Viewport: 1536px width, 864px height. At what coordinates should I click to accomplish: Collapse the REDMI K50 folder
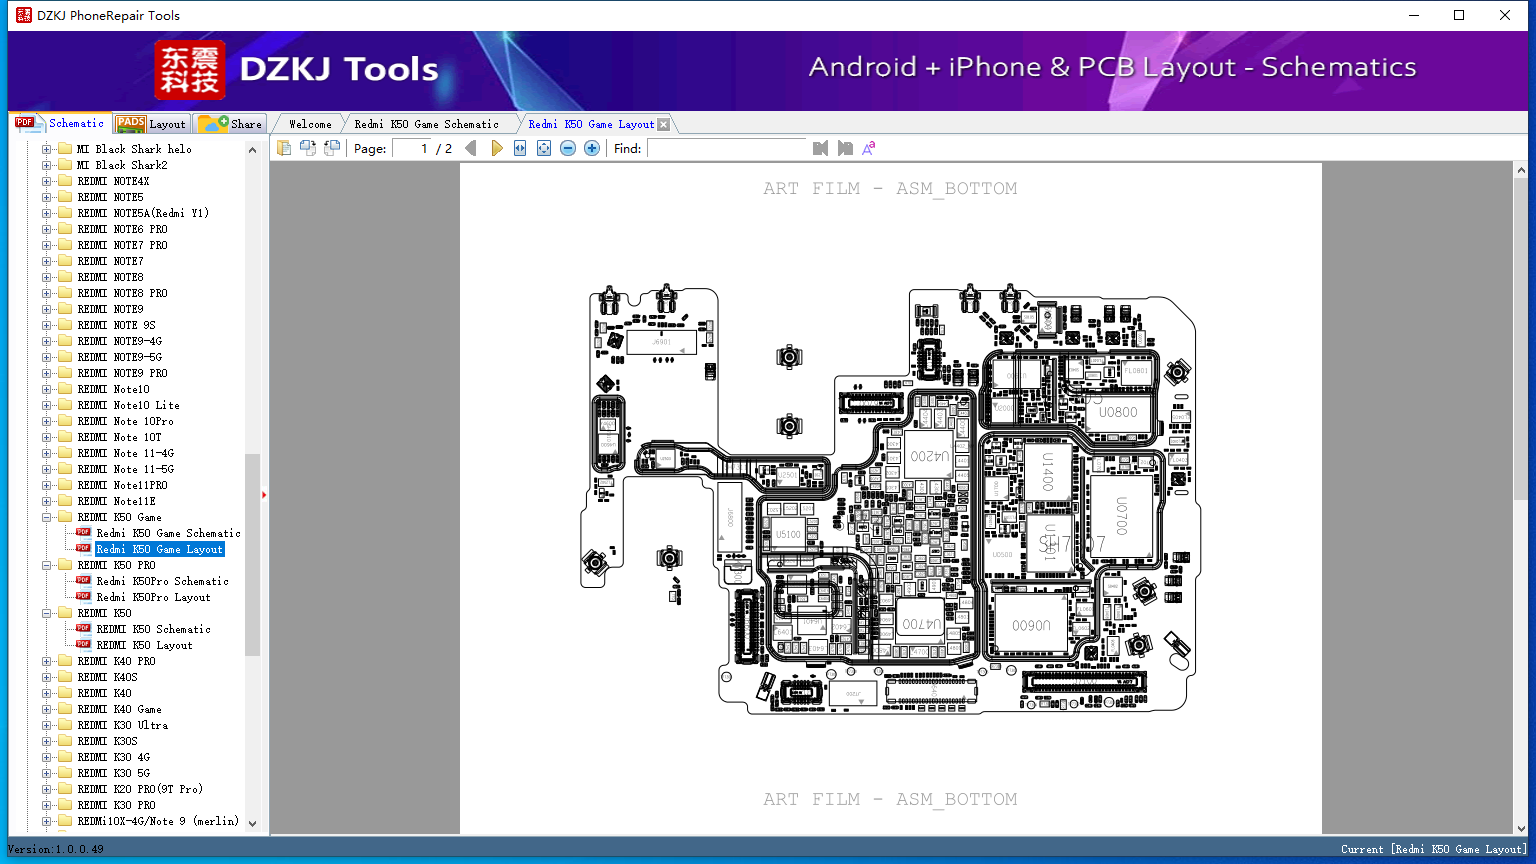point(46,613)
